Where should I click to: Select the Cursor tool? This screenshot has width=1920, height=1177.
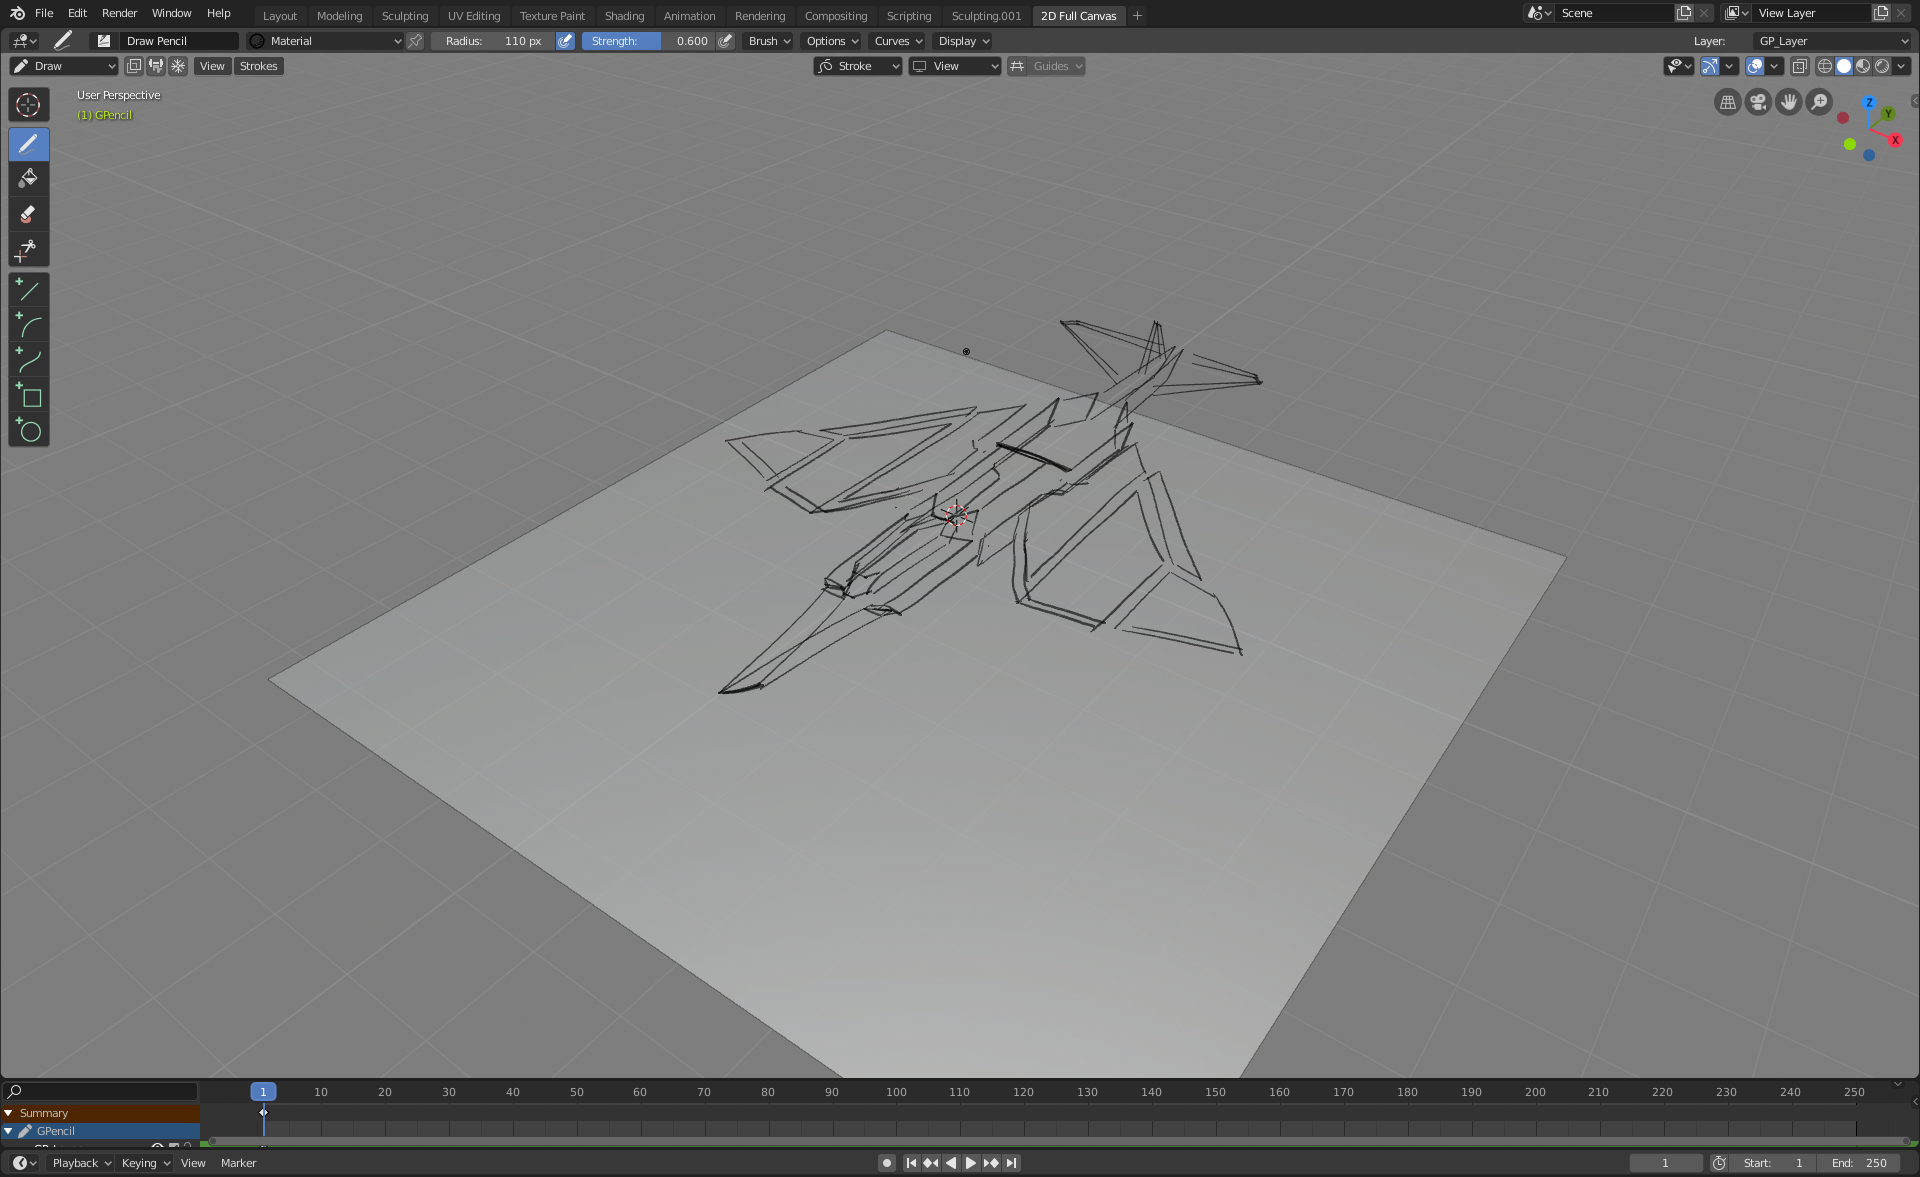[28, 105]
